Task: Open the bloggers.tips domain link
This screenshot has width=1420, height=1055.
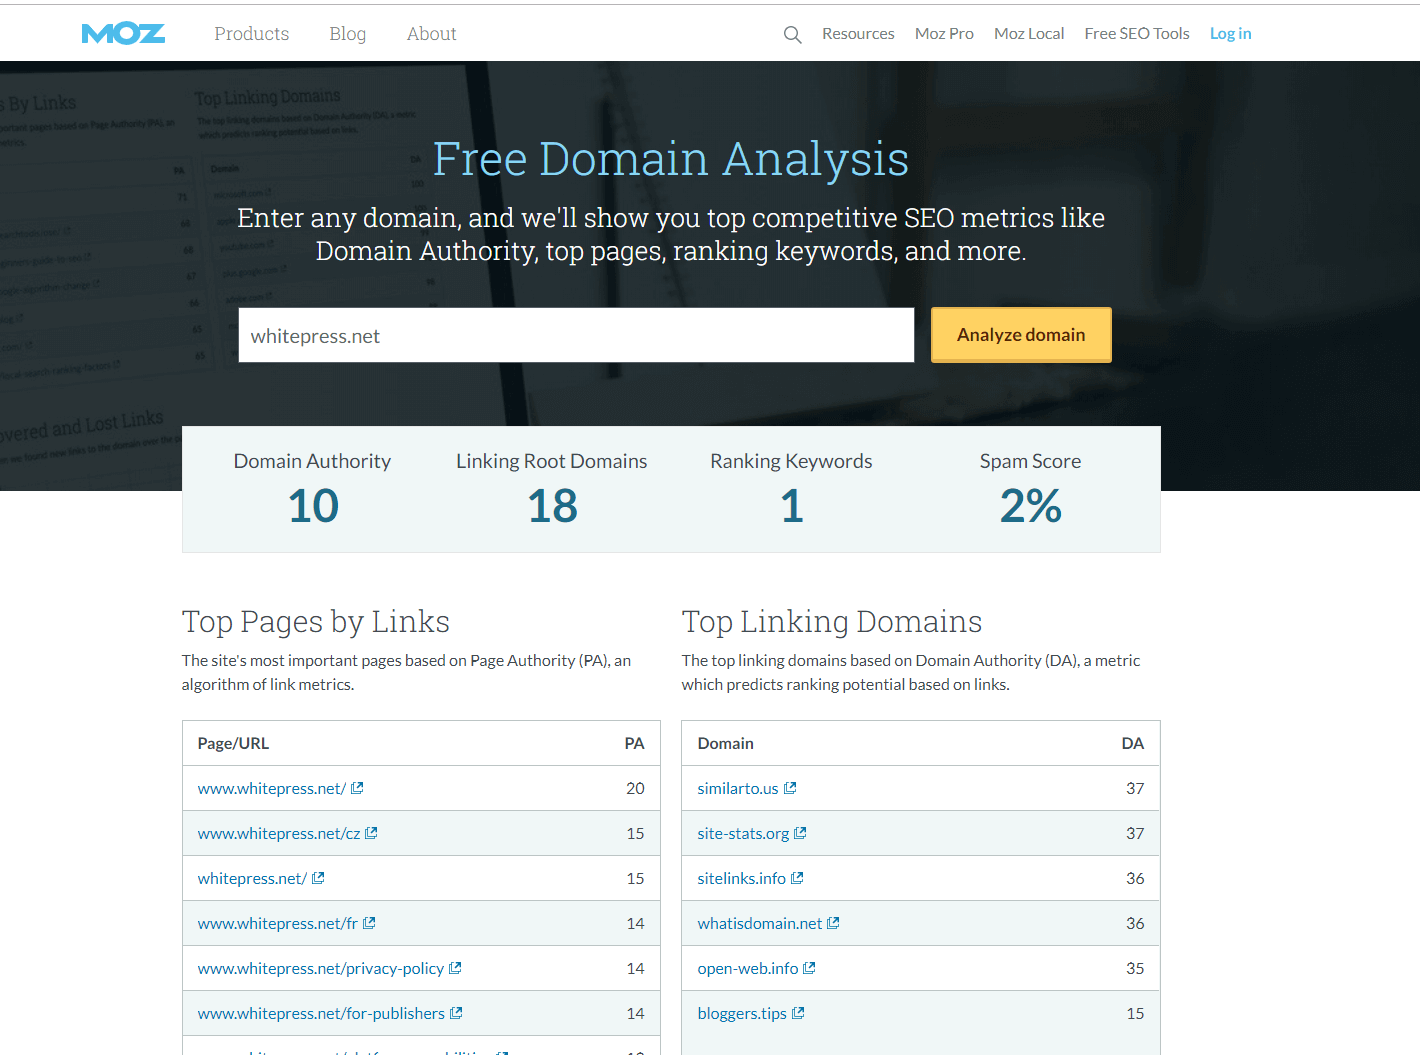Action: tap(742, 1014)
